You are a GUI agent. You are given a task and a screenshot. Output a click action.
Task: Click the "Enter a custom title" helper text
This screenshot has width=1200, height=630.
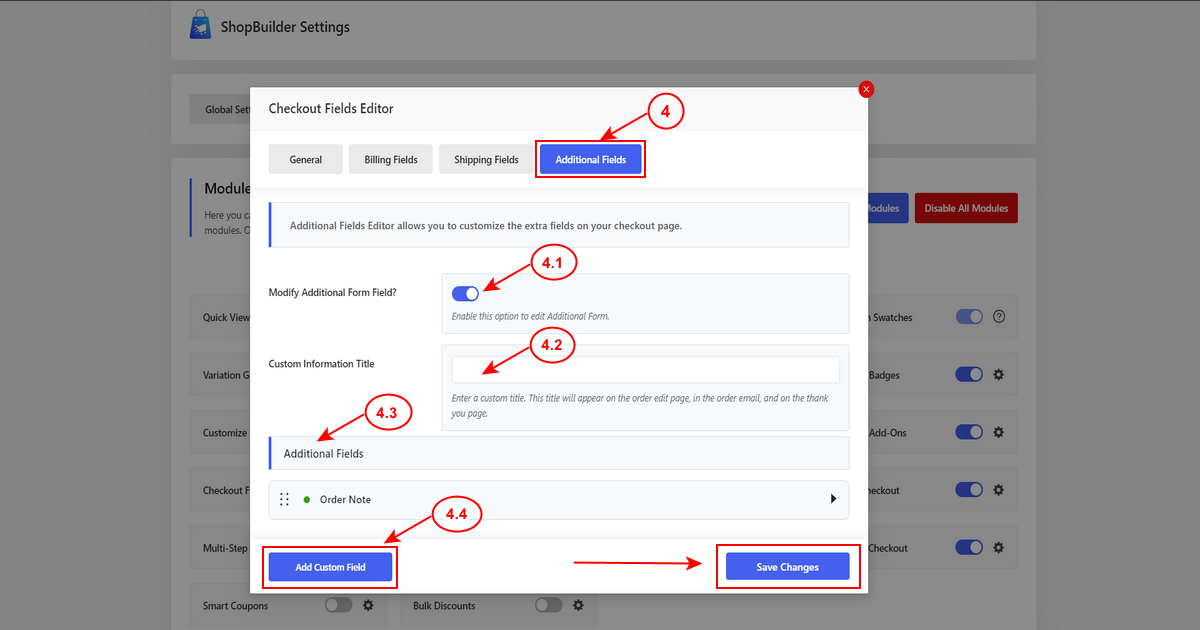point(640,405)
